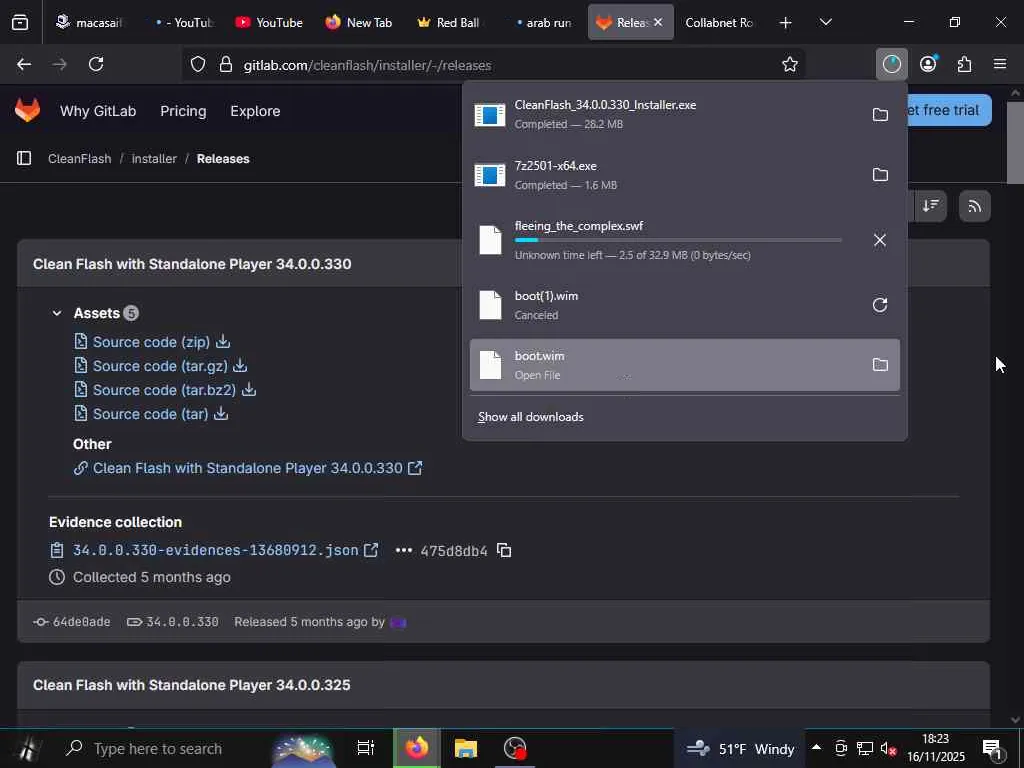The image size is (1024, 768).
Task: Show CleanFlash installer in folder
Action: point(880,115)
